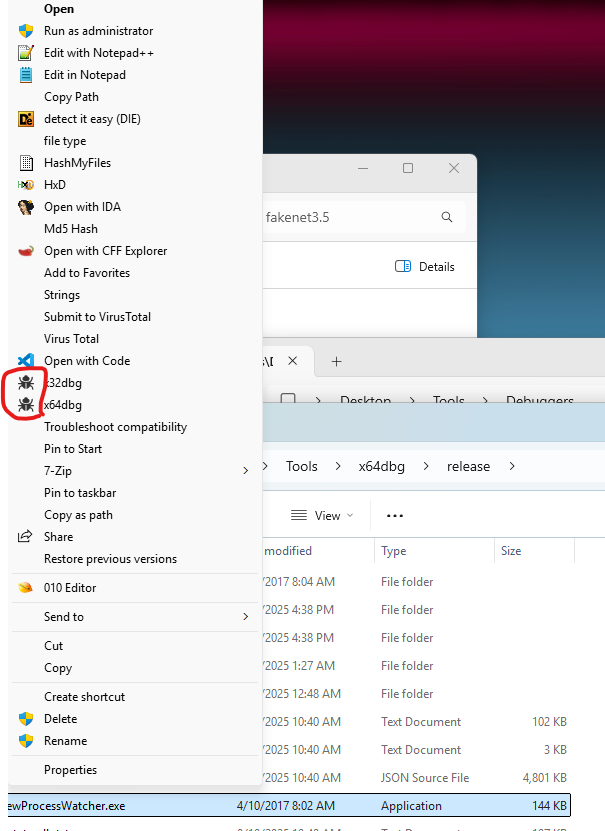Screen dimensions: 605x831
Task: Click the HxD hex editor icon
Action: (26, 185)
